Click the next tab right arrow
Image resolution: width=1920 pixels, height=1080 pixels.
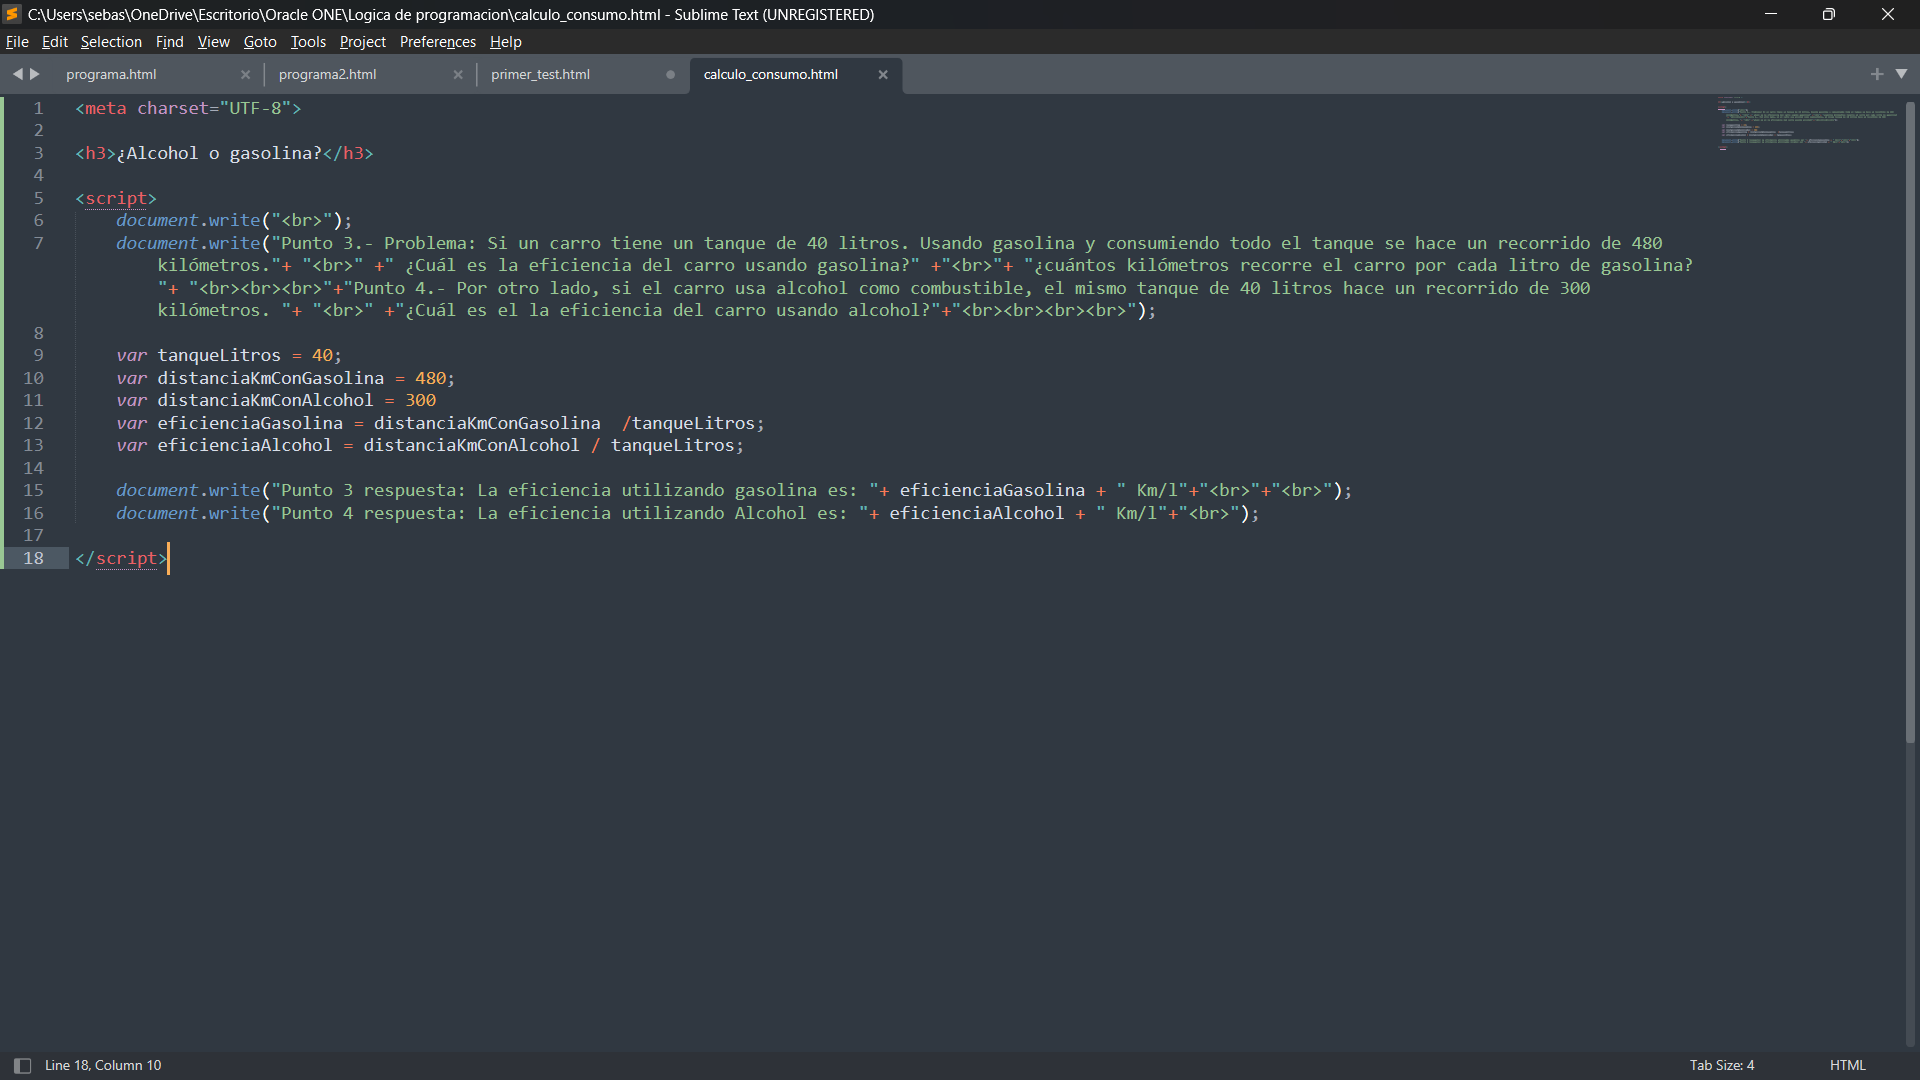(36, 74)
